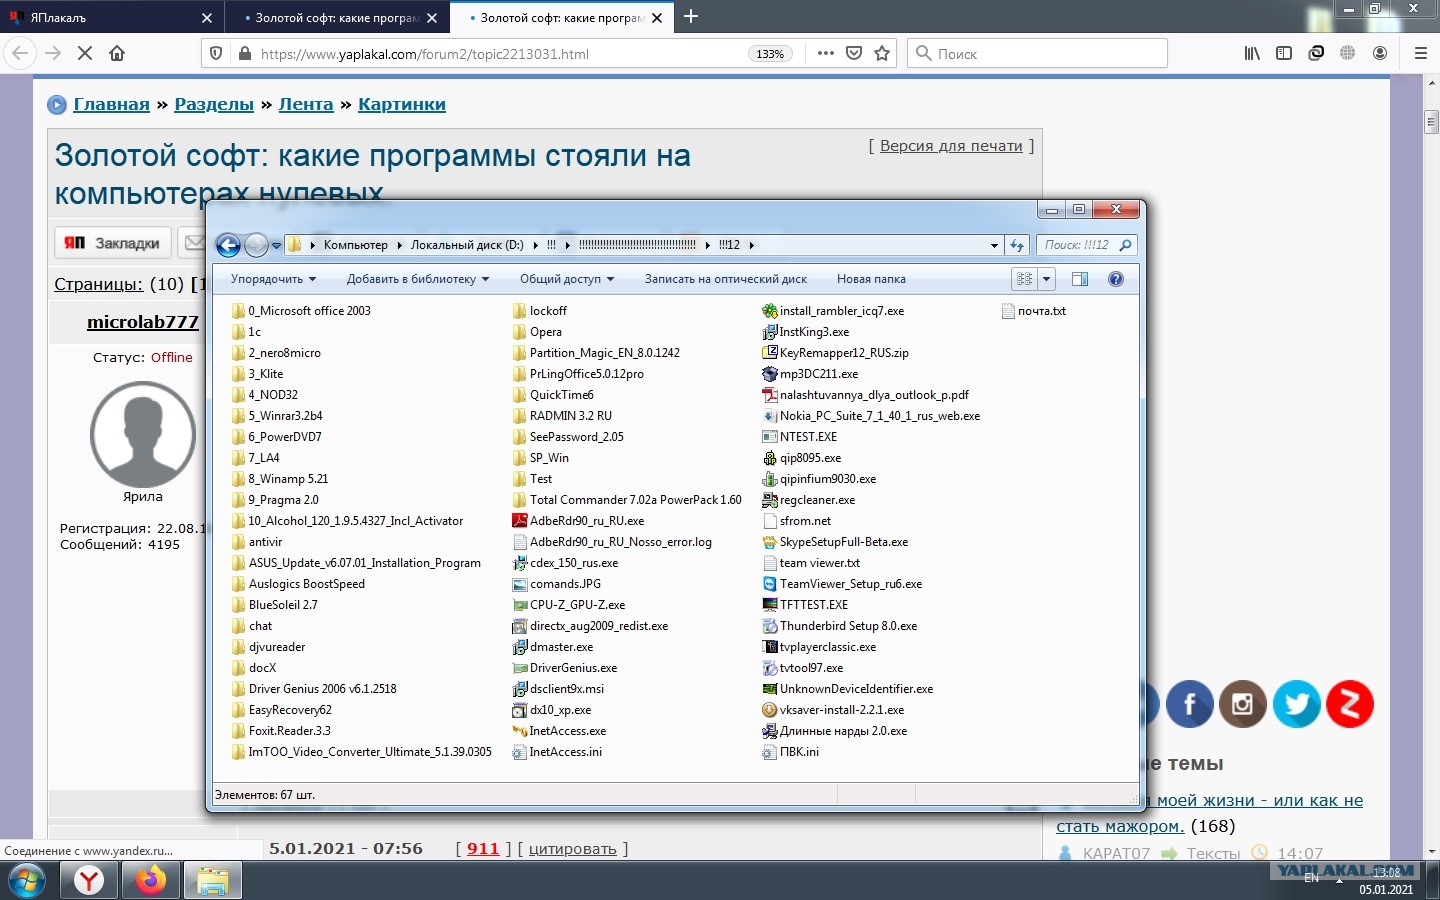
Task: Click the browser back arrow
Action: point(20,54)
